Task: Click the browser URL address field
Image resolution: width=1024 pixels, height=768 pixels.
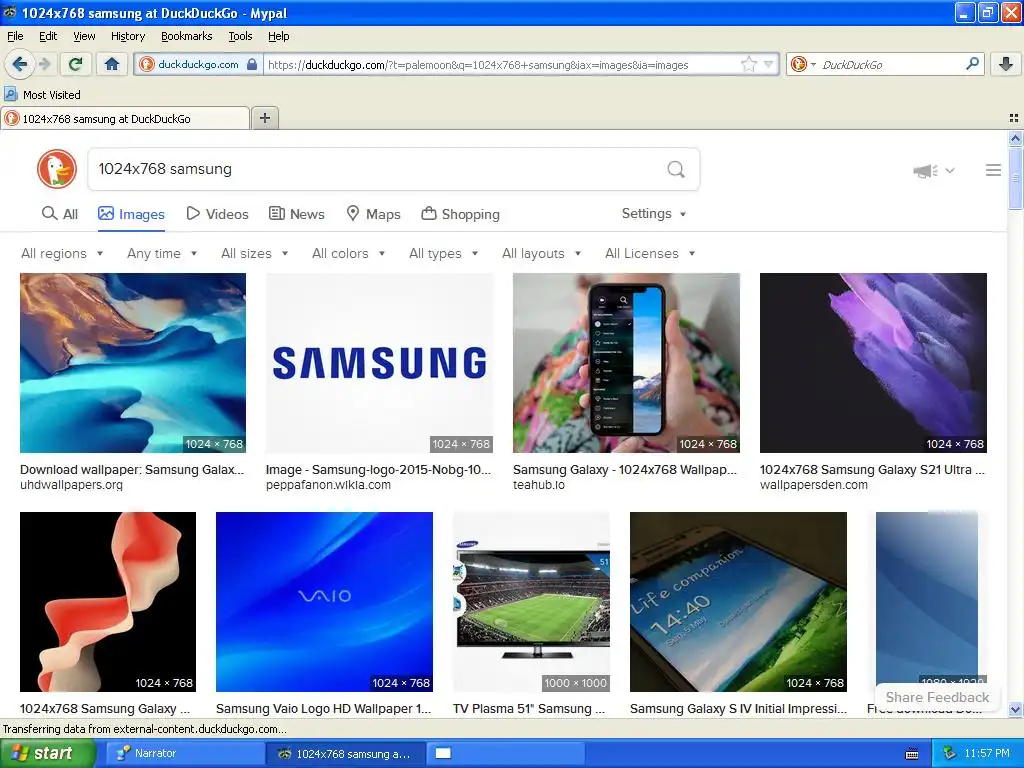Action: click(x=502, y=65)
